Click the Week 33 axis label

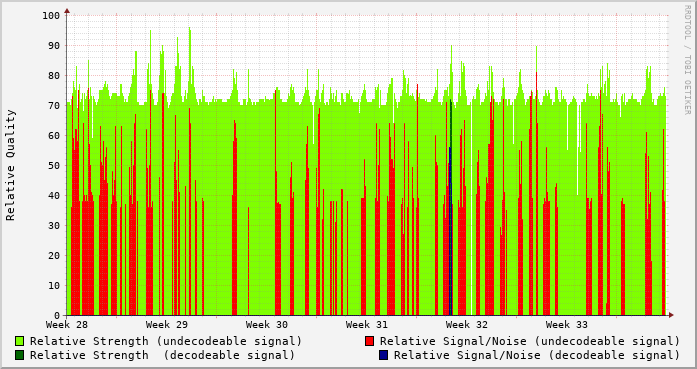point(567,325)
